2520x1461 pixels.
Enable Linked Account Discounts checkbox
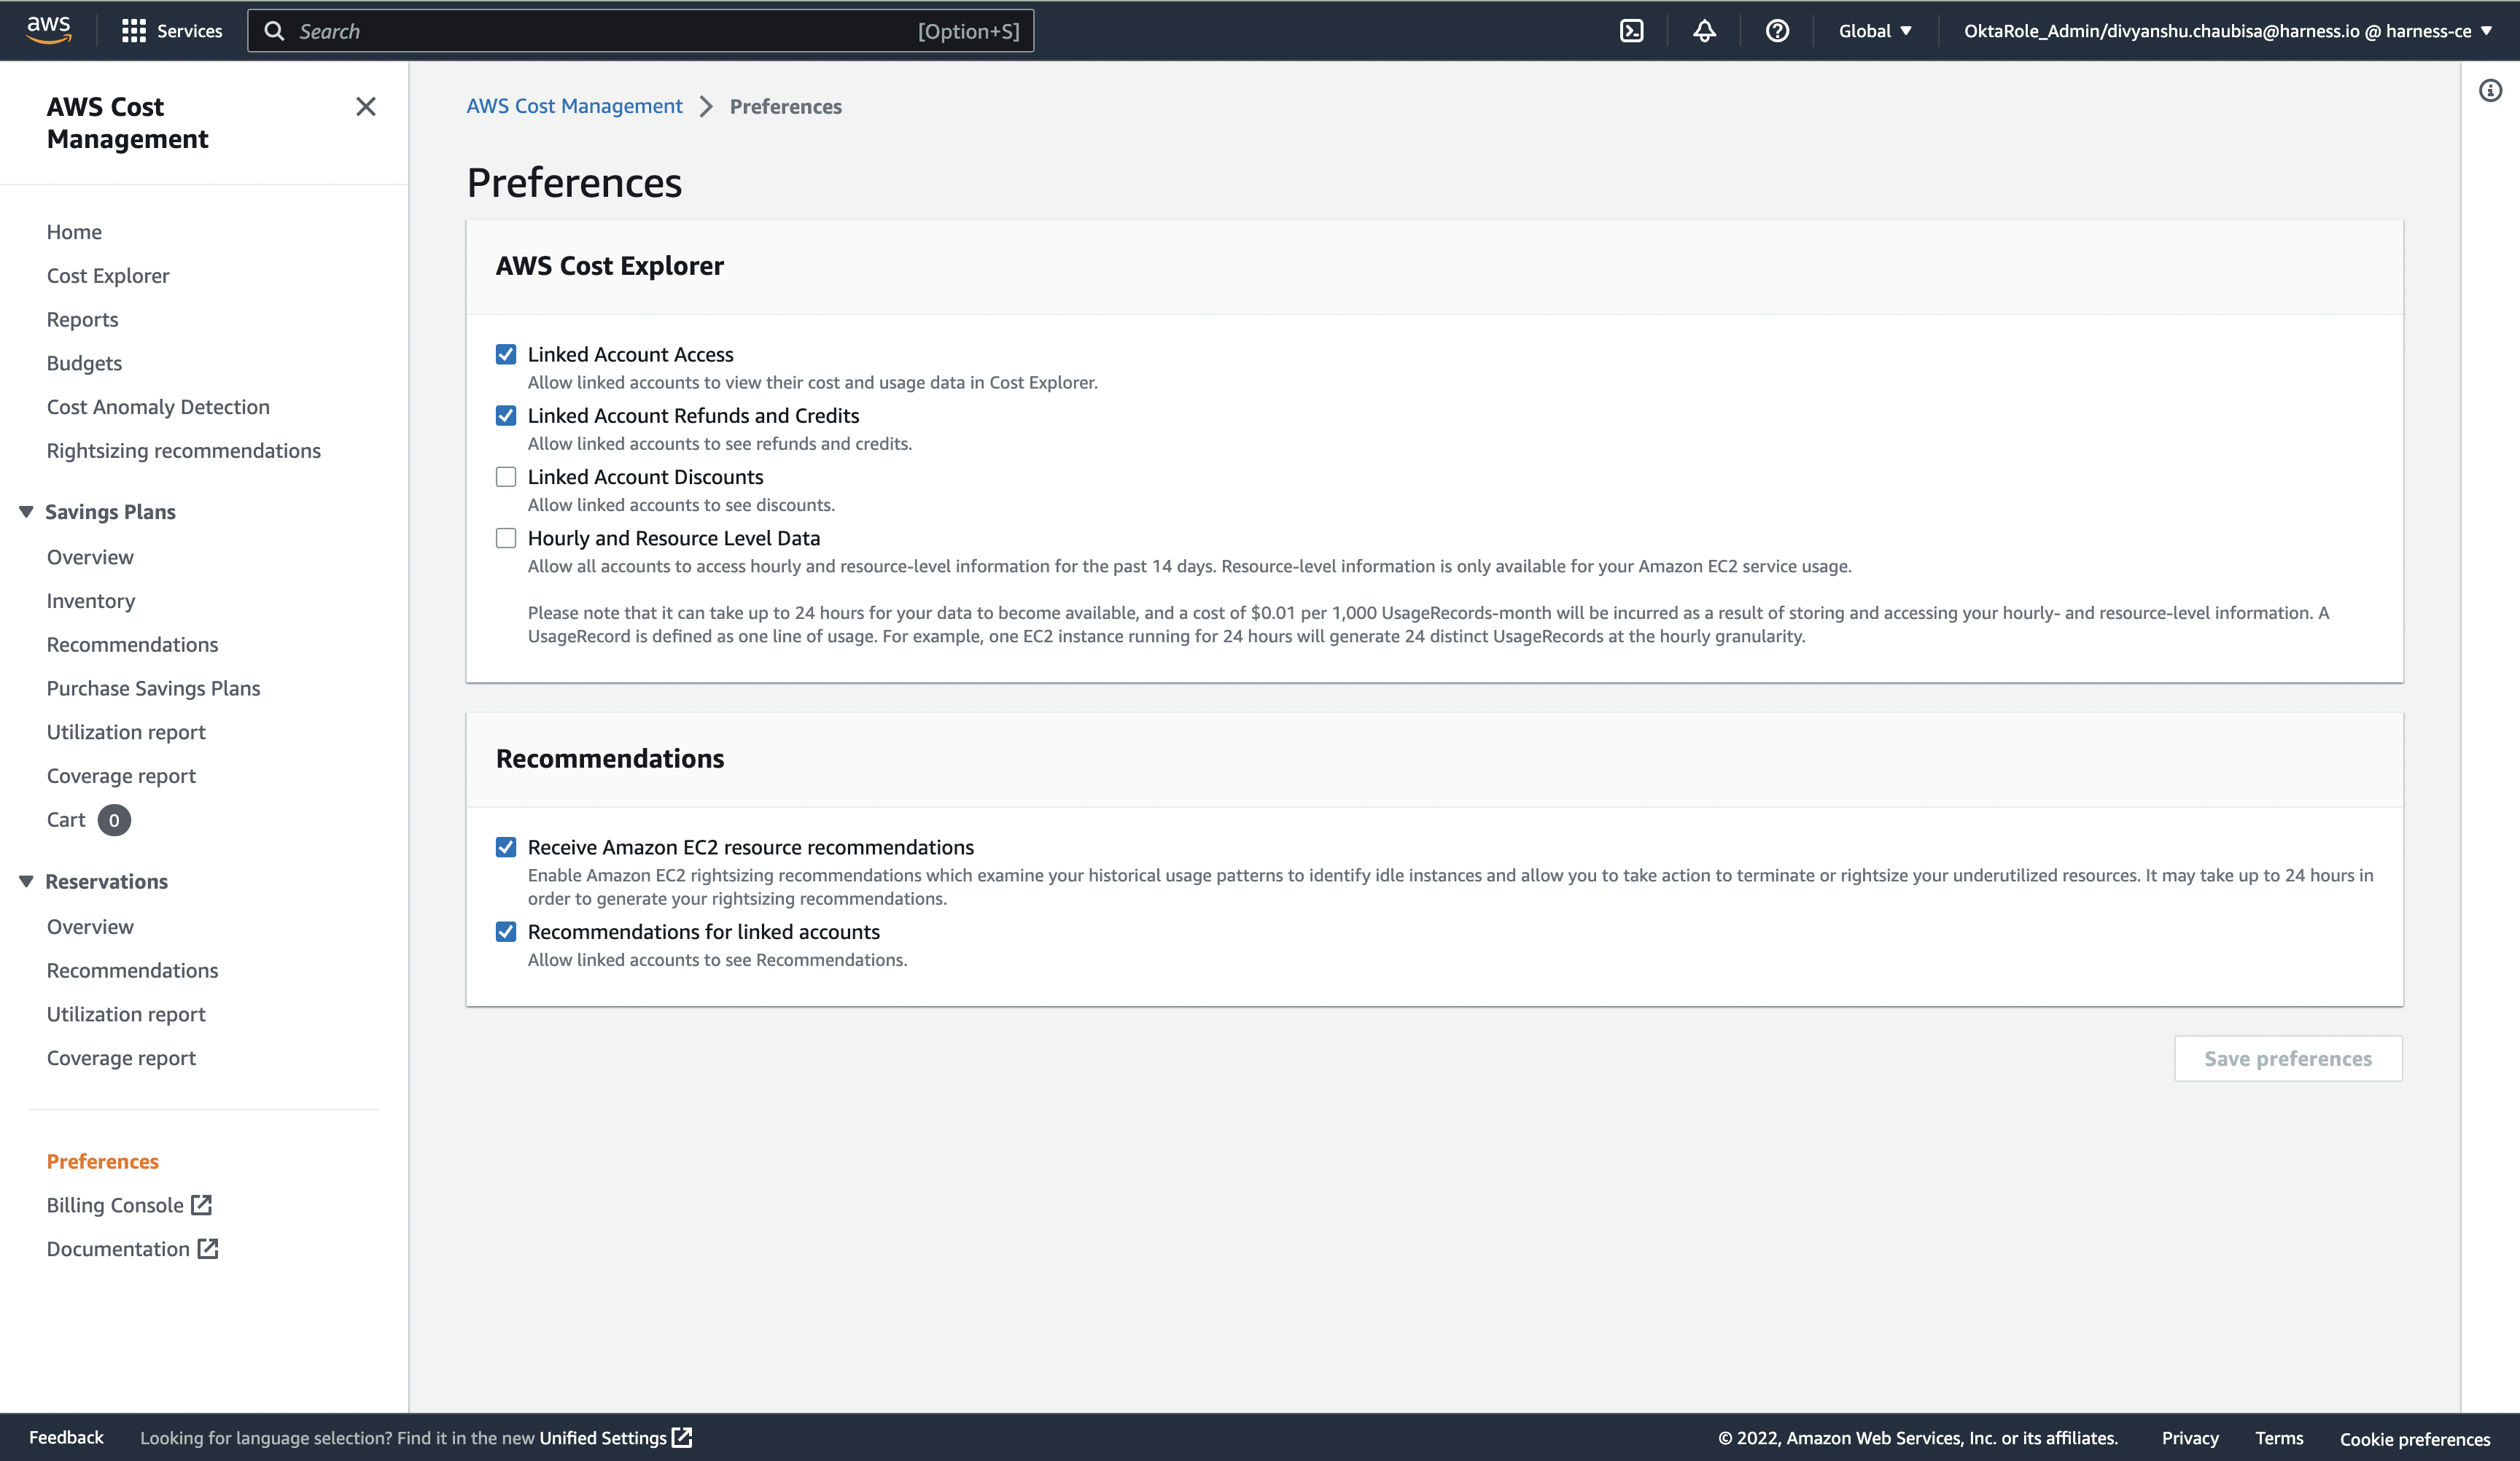click(x=506, y=477)
